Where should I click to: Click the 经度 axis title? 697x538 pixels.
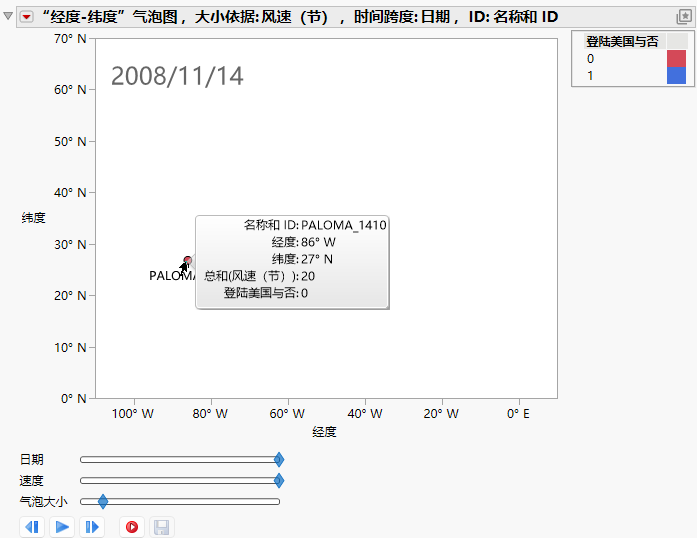click(x=324, y=431)
